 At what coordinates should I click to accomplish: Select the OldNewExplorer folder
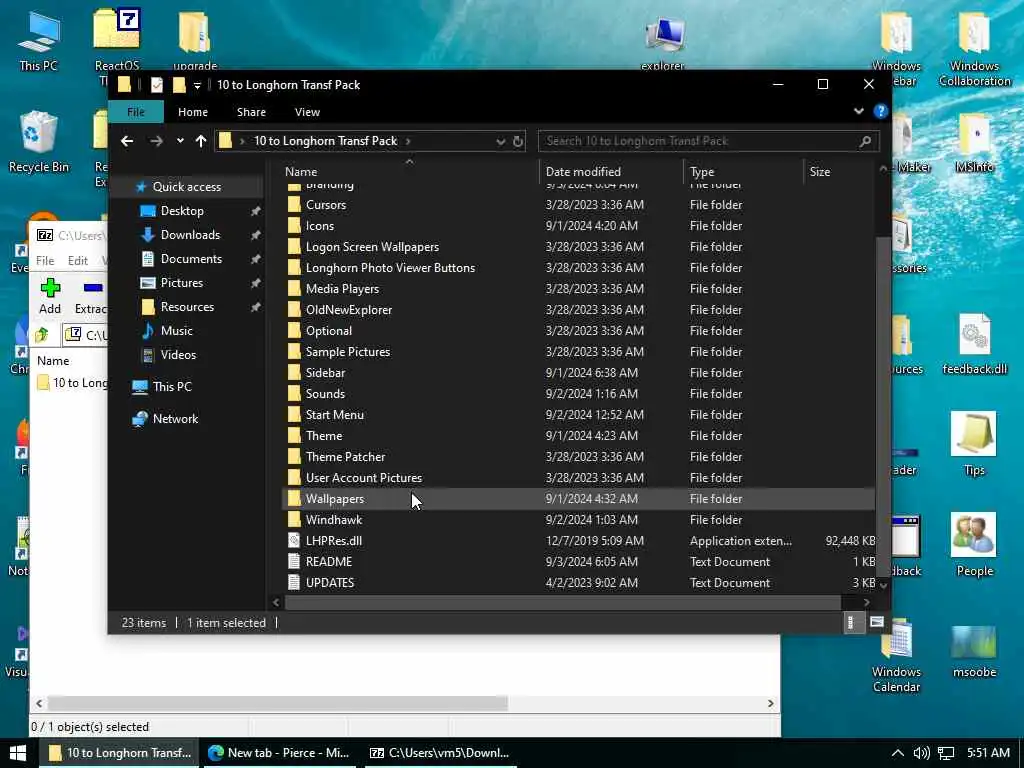(349, 310)
